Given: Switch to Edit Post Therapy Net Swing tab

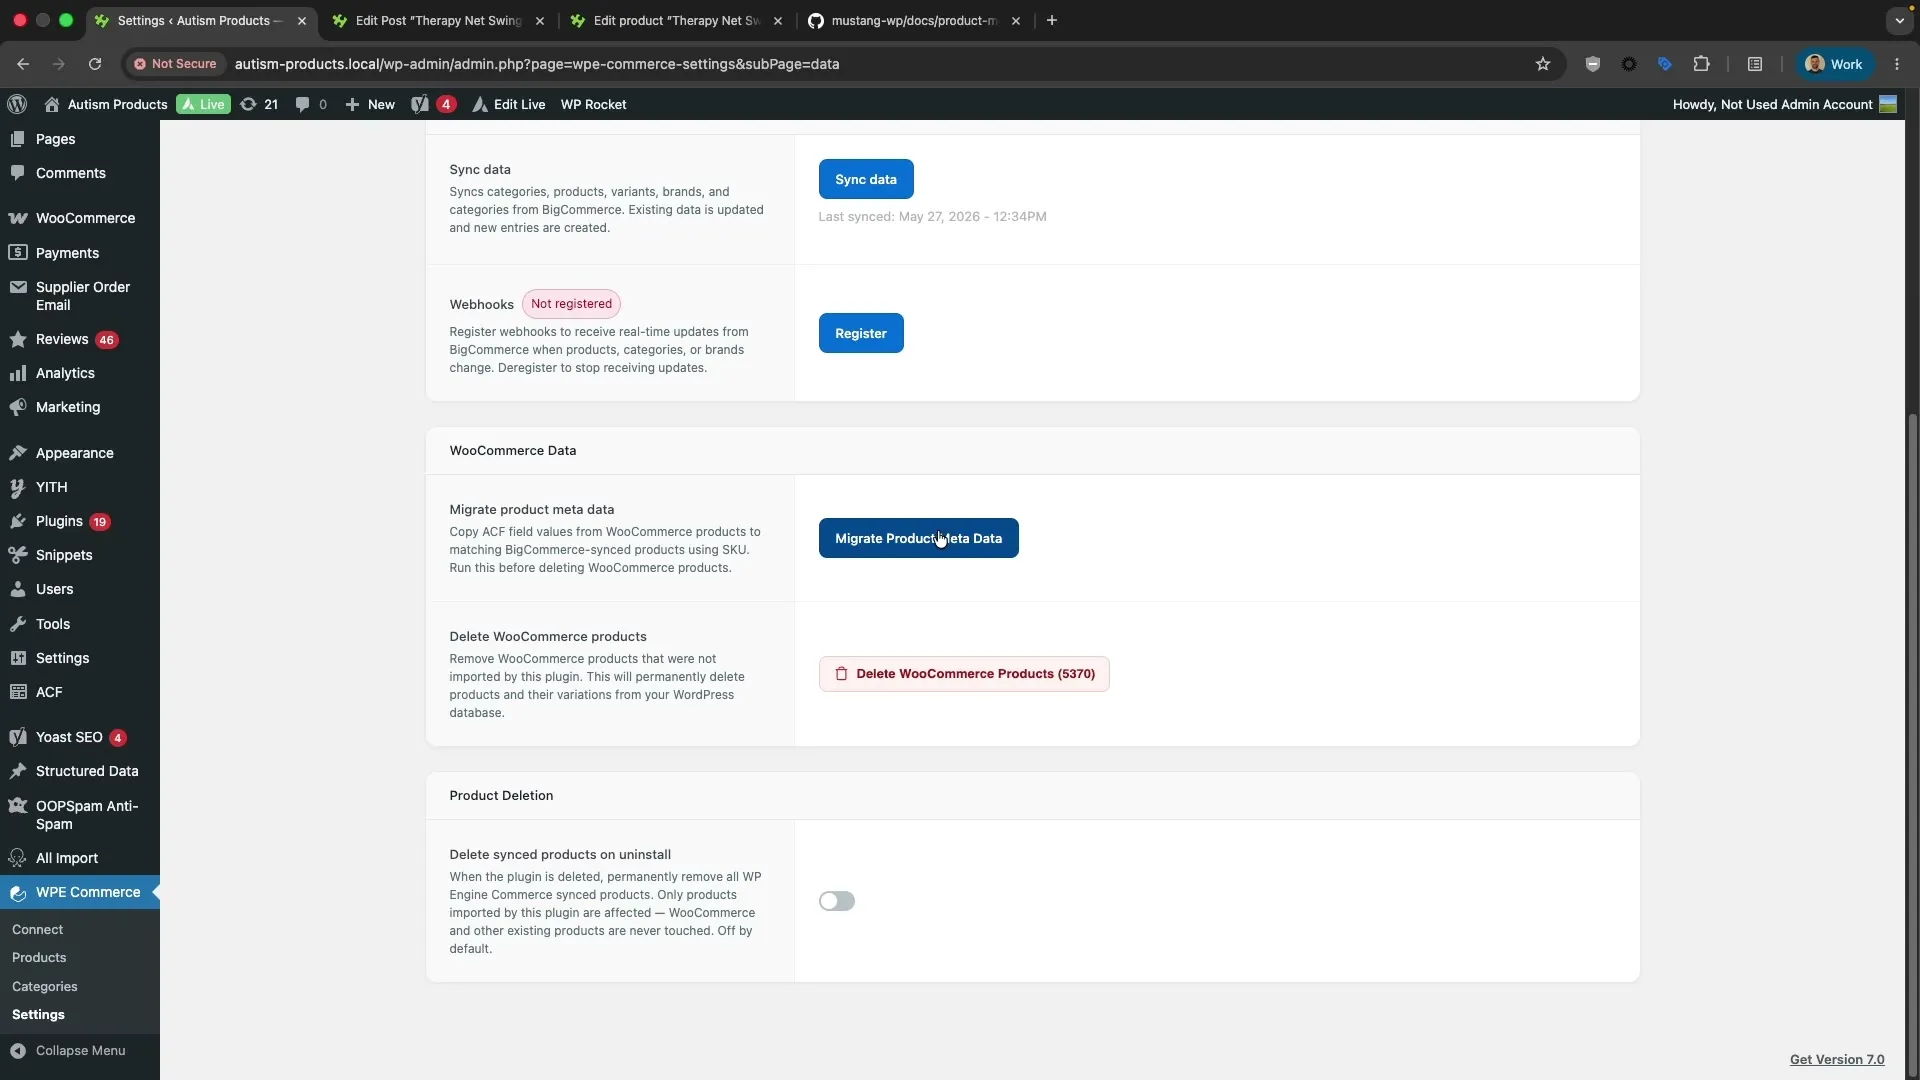Looking at the screenshot, I should pos(440,20).
